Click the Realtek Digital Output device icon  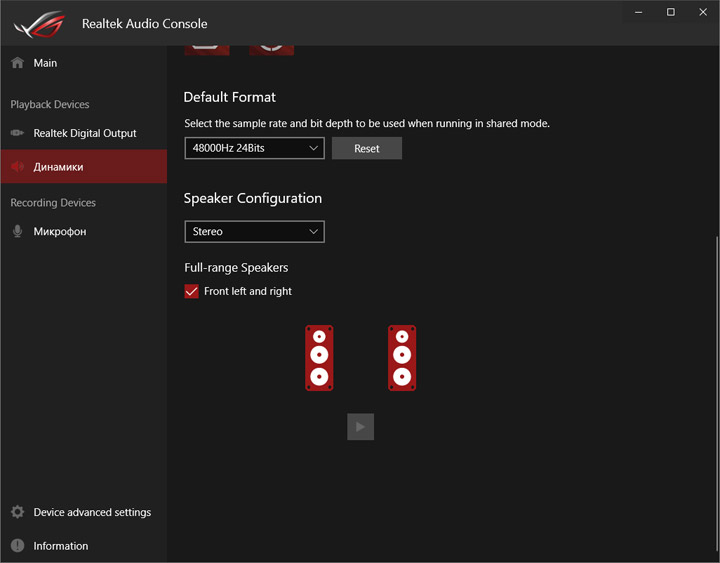click(17, 133)
